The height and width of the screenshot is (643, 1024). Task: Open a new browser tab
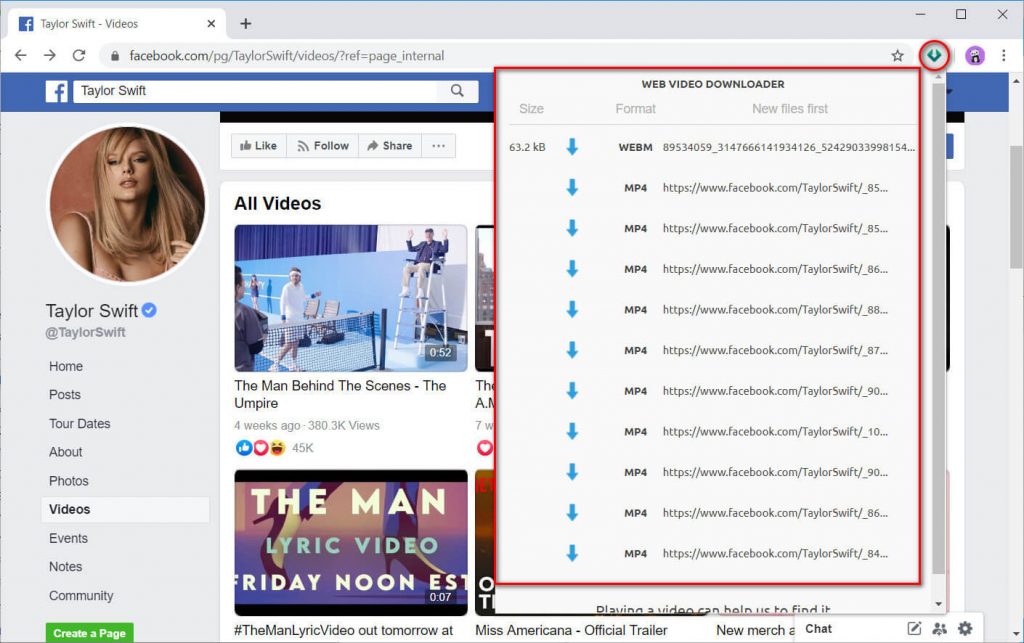coord(246,24)
